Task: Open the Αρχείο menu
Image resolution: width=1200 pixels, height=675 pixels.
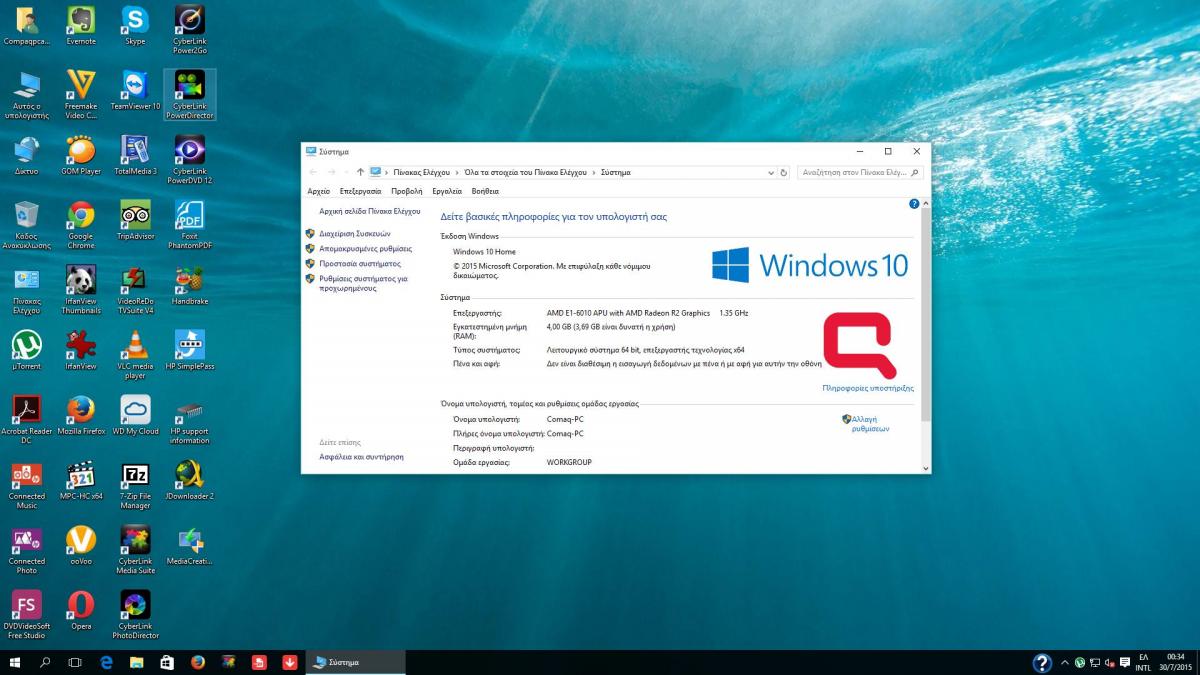Action: (319, 191)
